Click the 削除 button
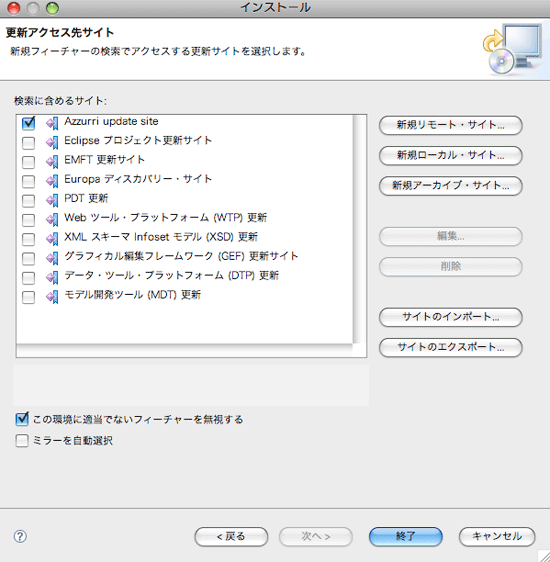 [x=450, y=266]
